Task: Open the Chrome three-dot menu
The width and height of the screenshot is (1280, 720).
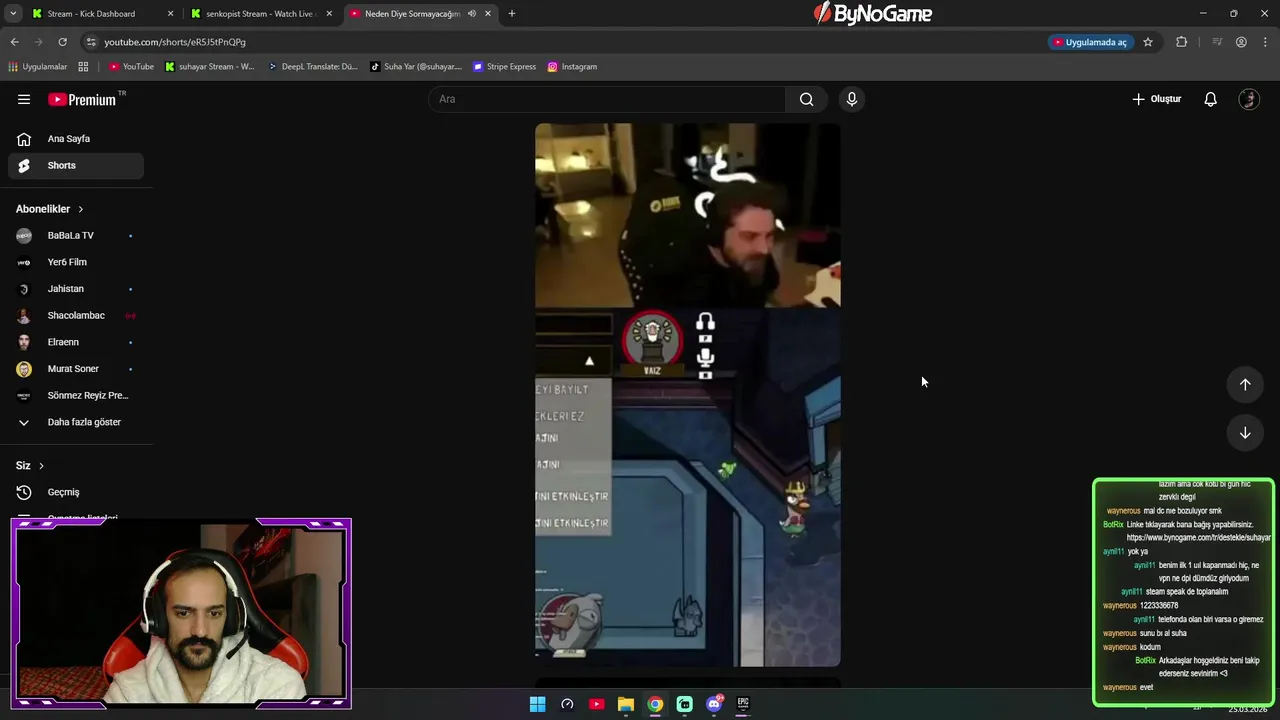Action: [x=1265, y=42]
